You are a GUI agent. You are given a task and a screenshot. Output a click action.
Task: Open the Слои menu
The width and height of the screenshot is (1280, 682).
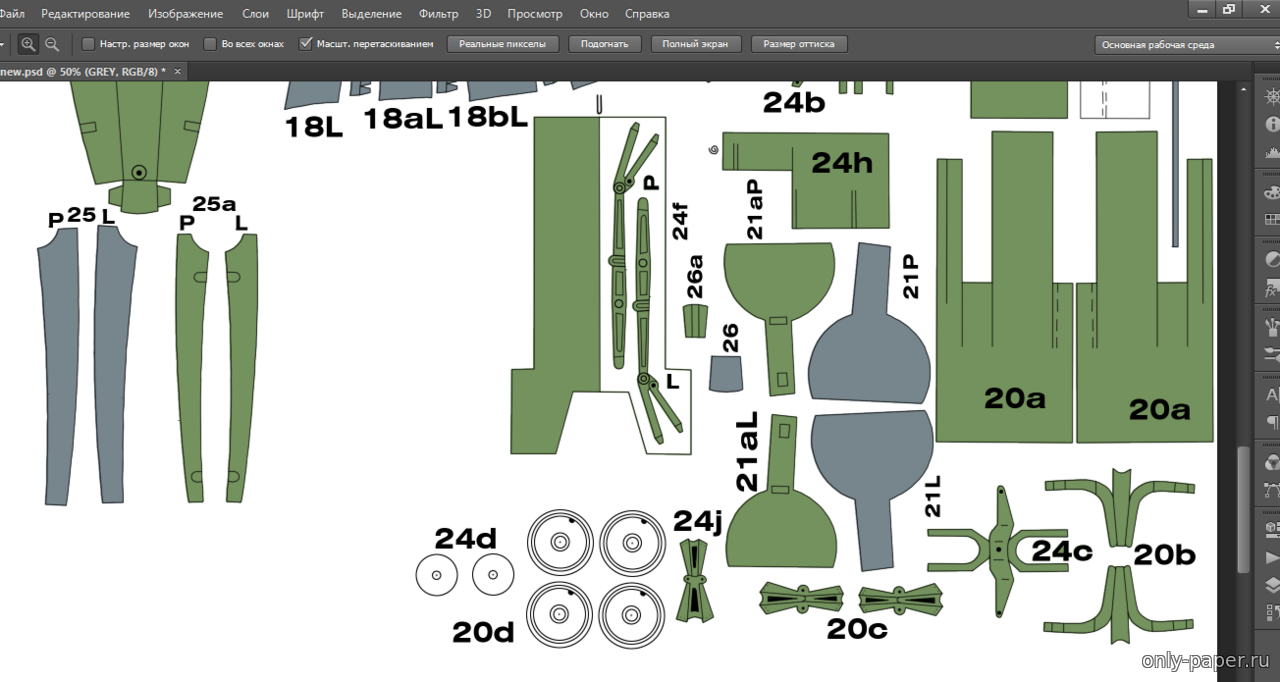tap(255, 14)
